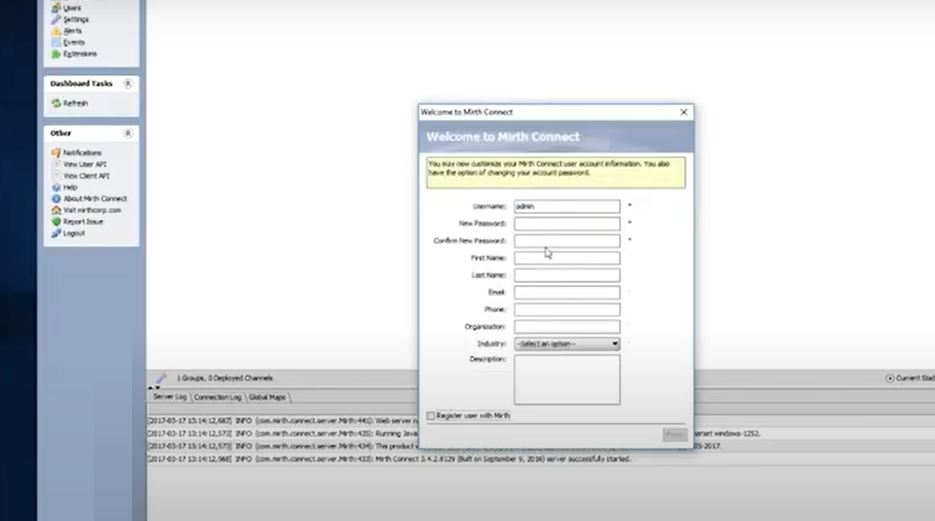
Task: Click the Report Issue icon
Action: (x=56, y=221)
